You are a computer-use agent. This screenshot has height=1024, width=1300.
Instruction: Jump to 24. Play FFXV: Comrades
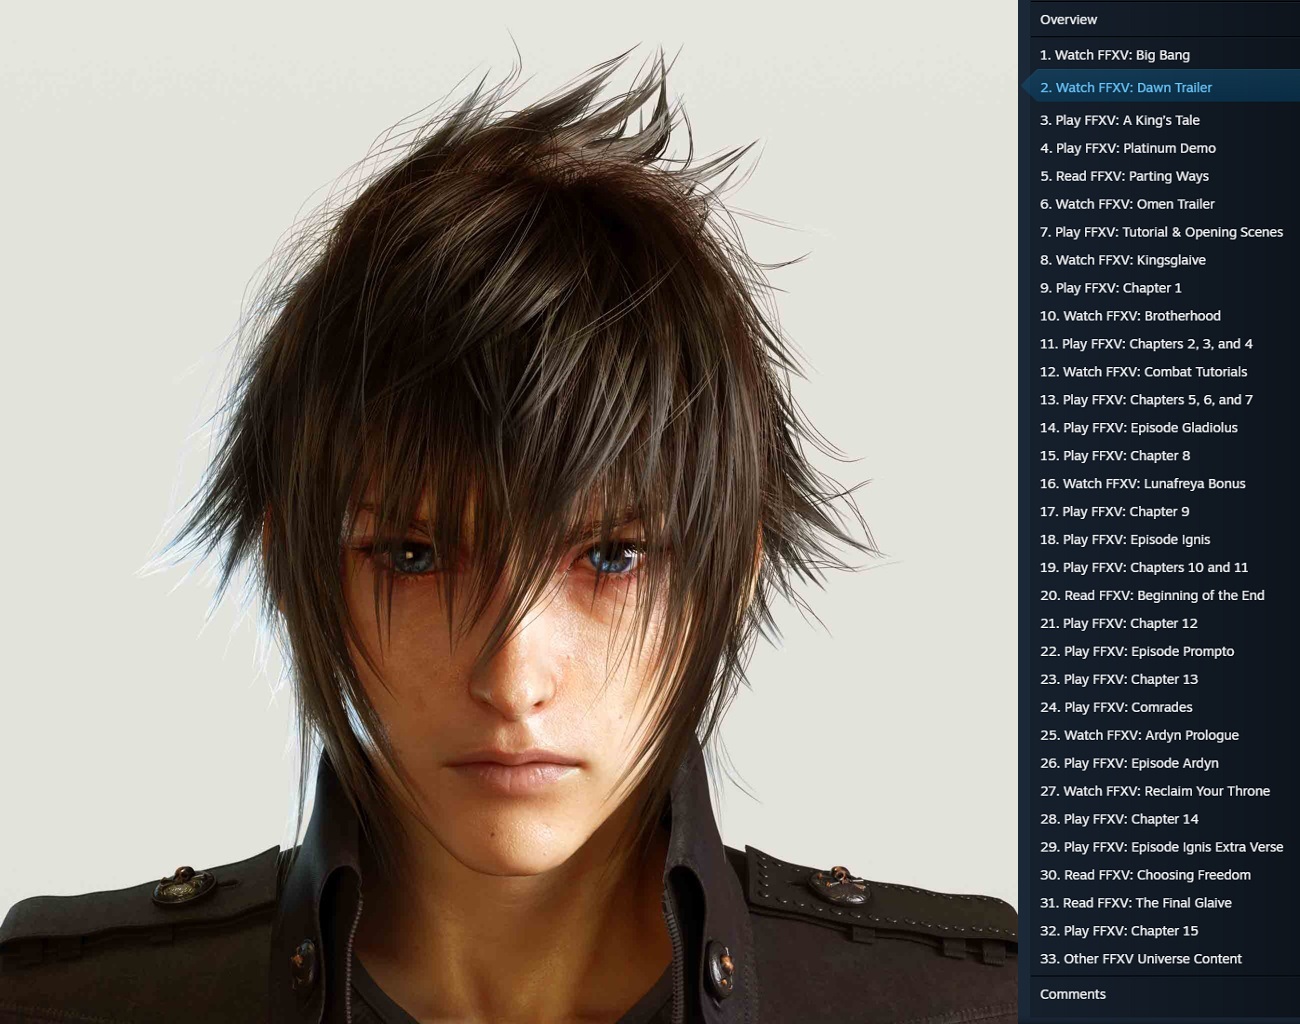click(x=1116, y=708)
